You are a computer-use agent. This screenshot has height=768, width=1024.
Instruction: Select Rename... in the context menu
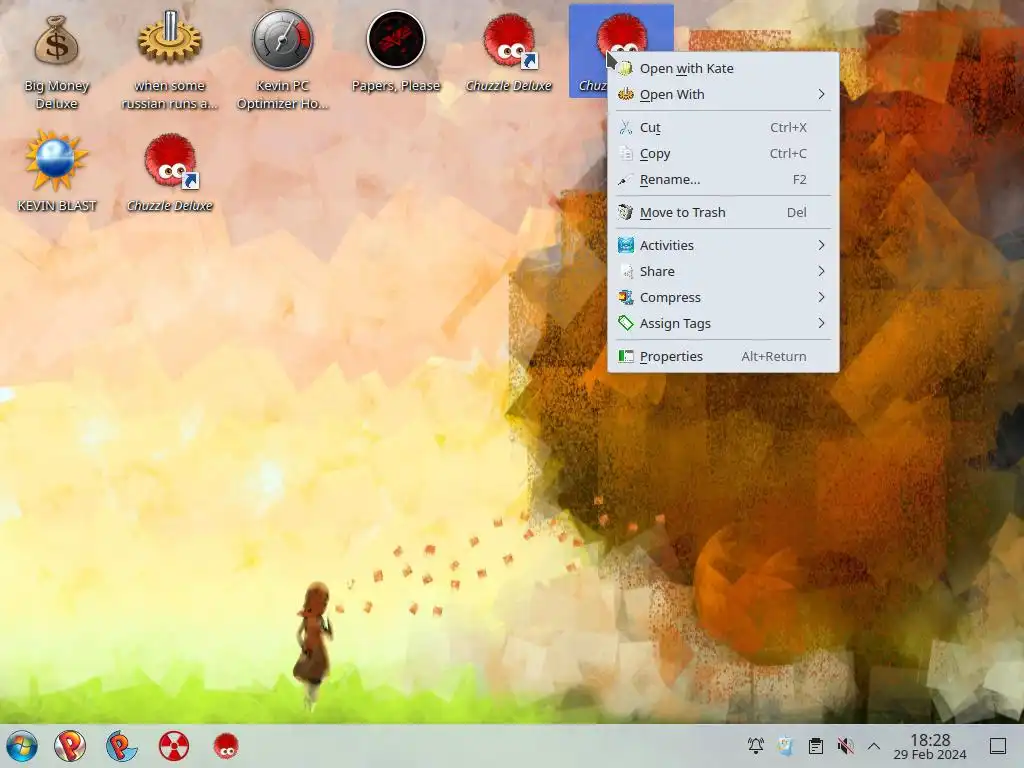point(723,180)
